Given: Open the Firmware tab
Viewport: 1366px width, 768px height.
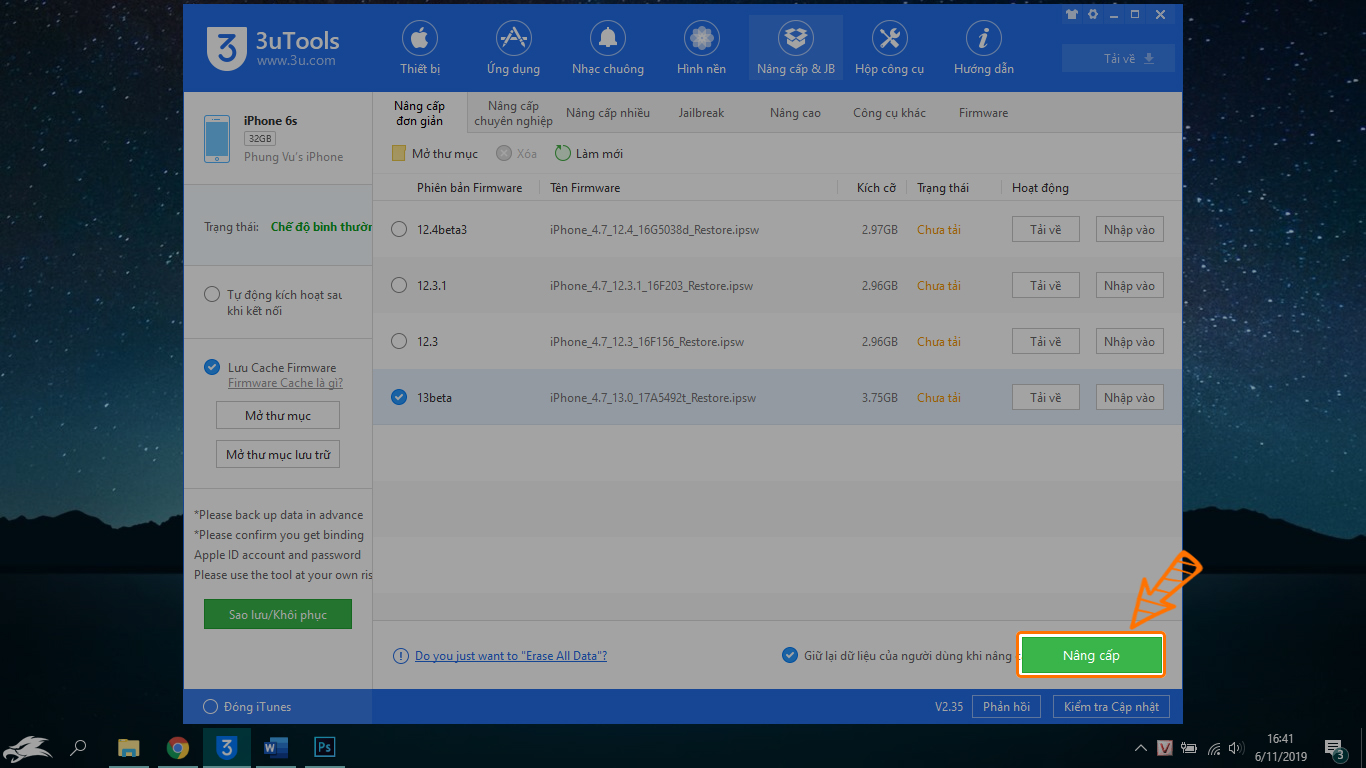Looking at the screenshot, I should (983, 113).
